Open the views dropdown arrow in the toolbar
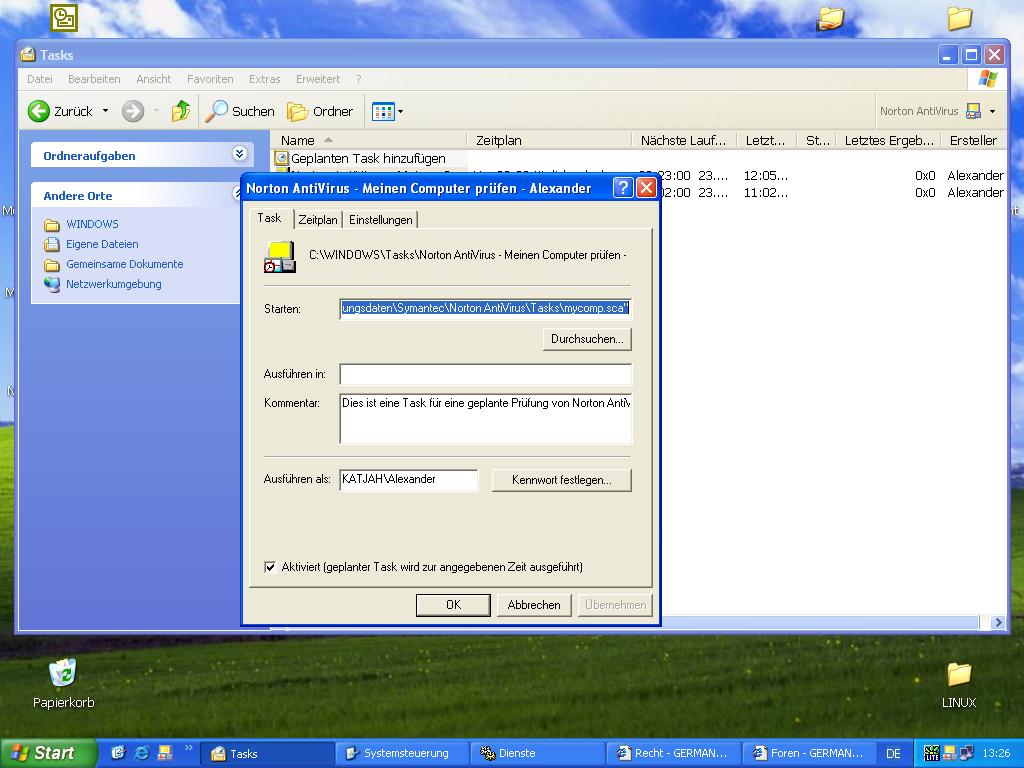 [x=400, y=112]
